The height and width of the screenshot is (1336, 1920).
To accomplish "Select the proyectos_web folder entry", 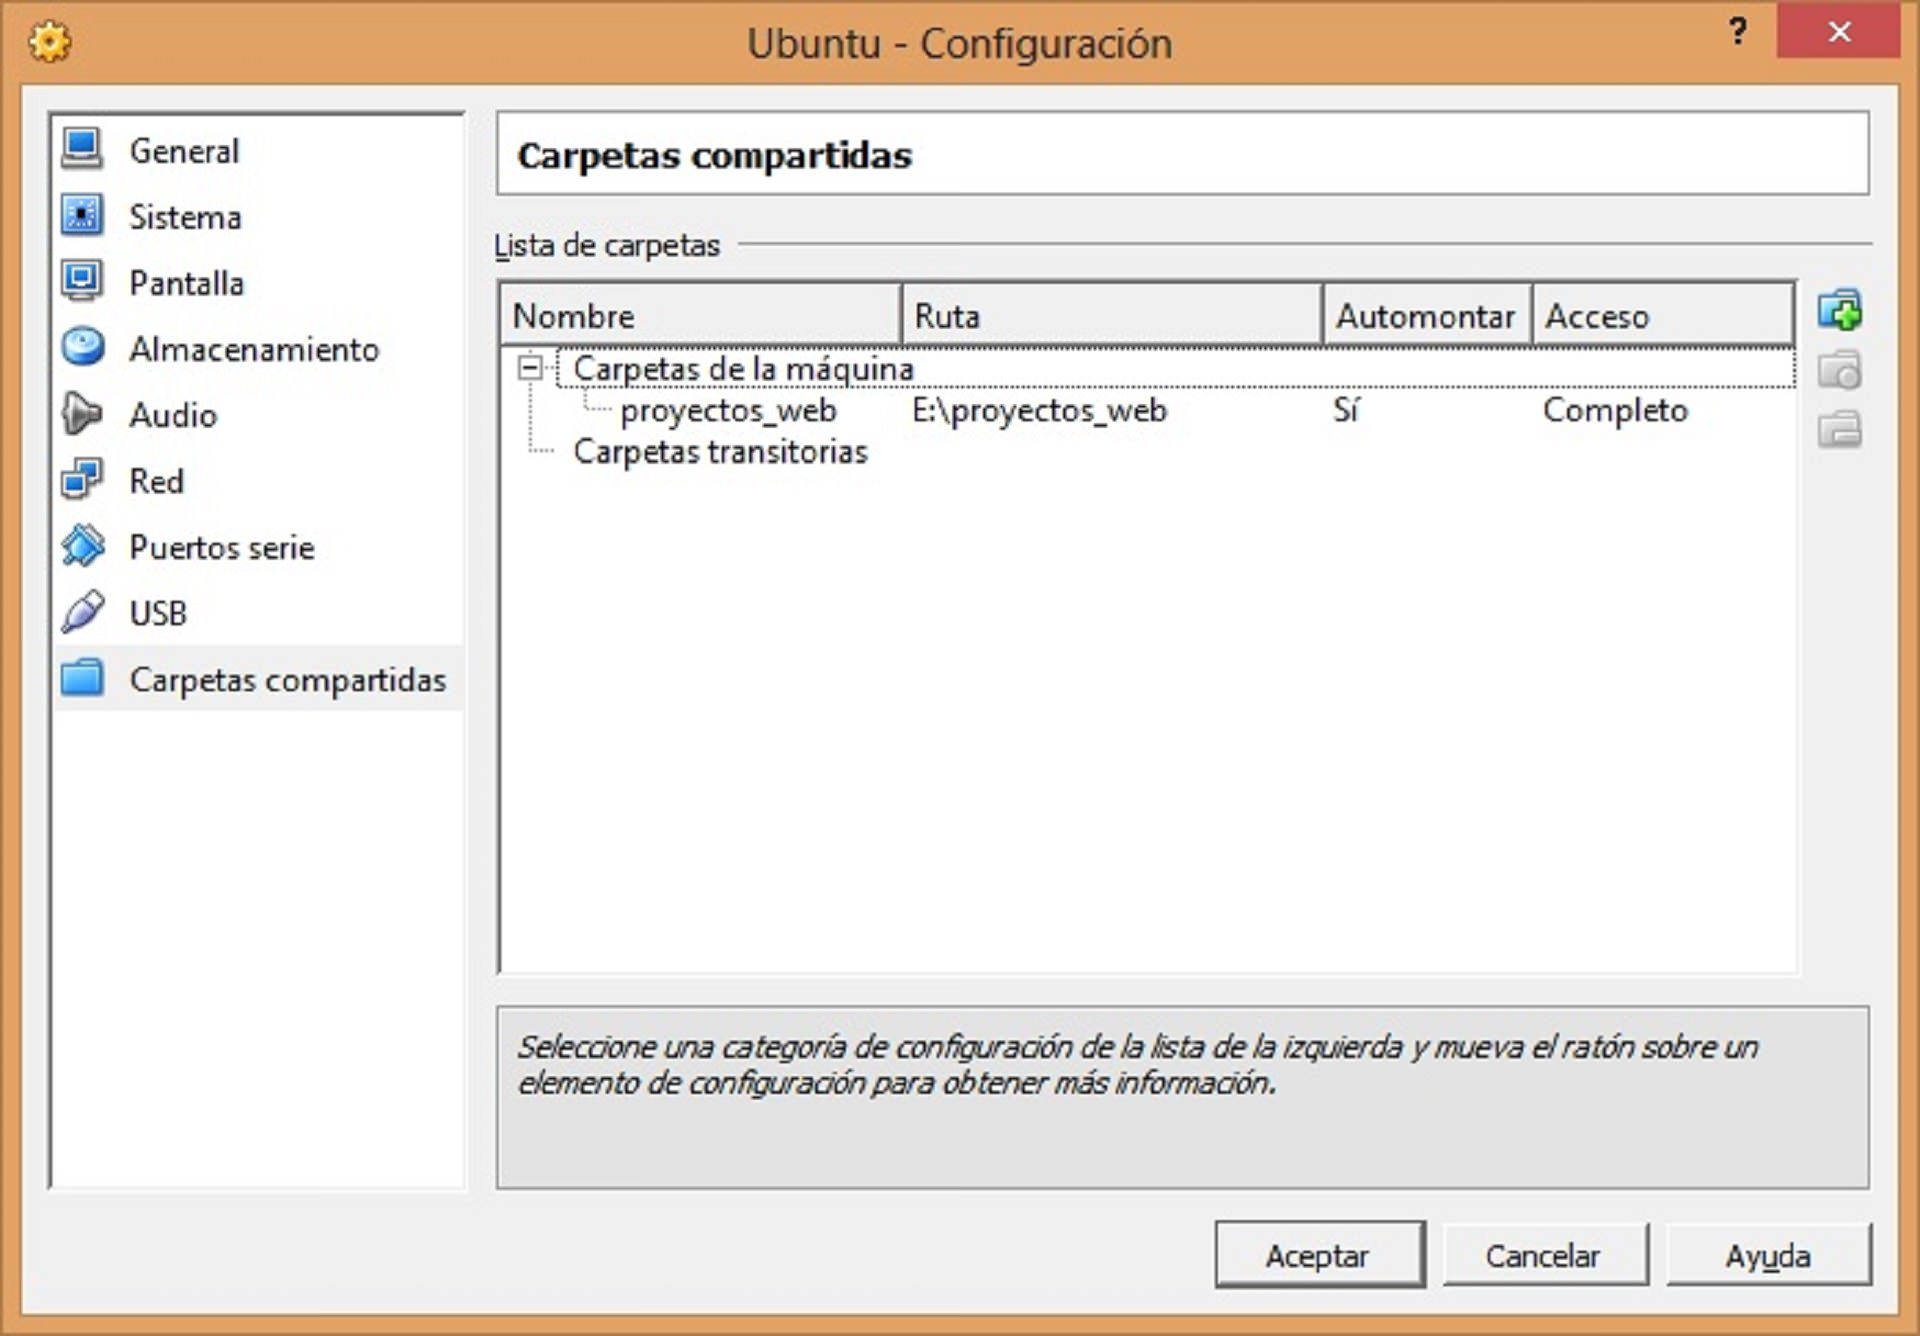I will (728, 410).
